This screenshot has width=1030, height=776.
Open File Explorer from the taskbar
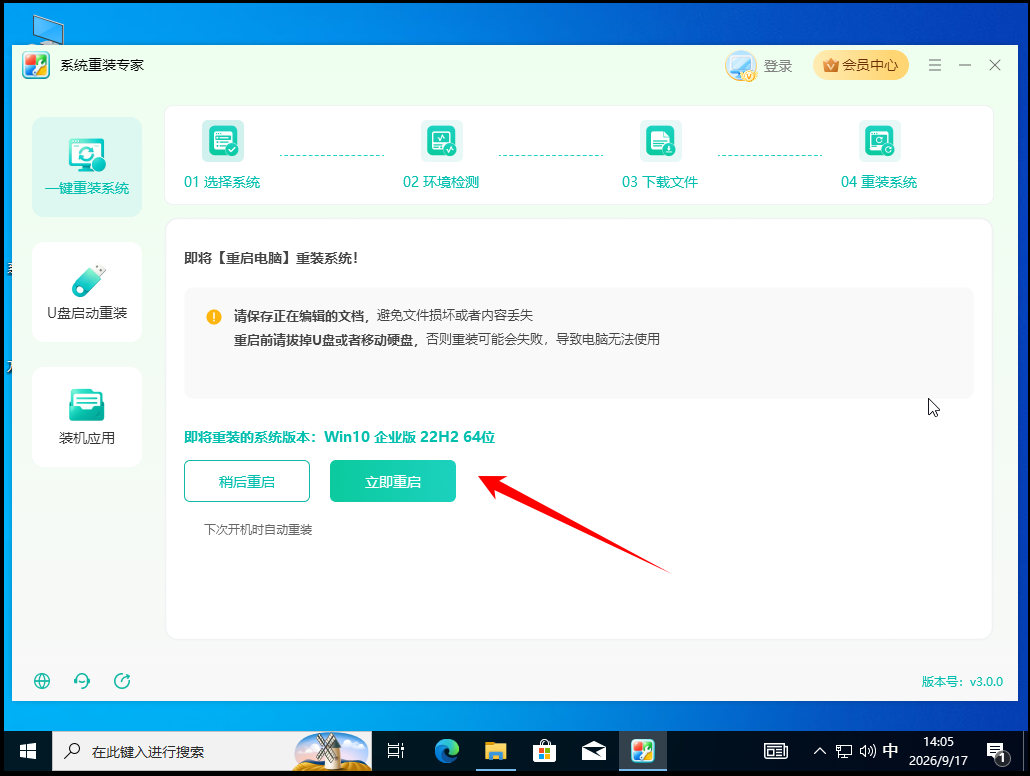tap(496, 751)
